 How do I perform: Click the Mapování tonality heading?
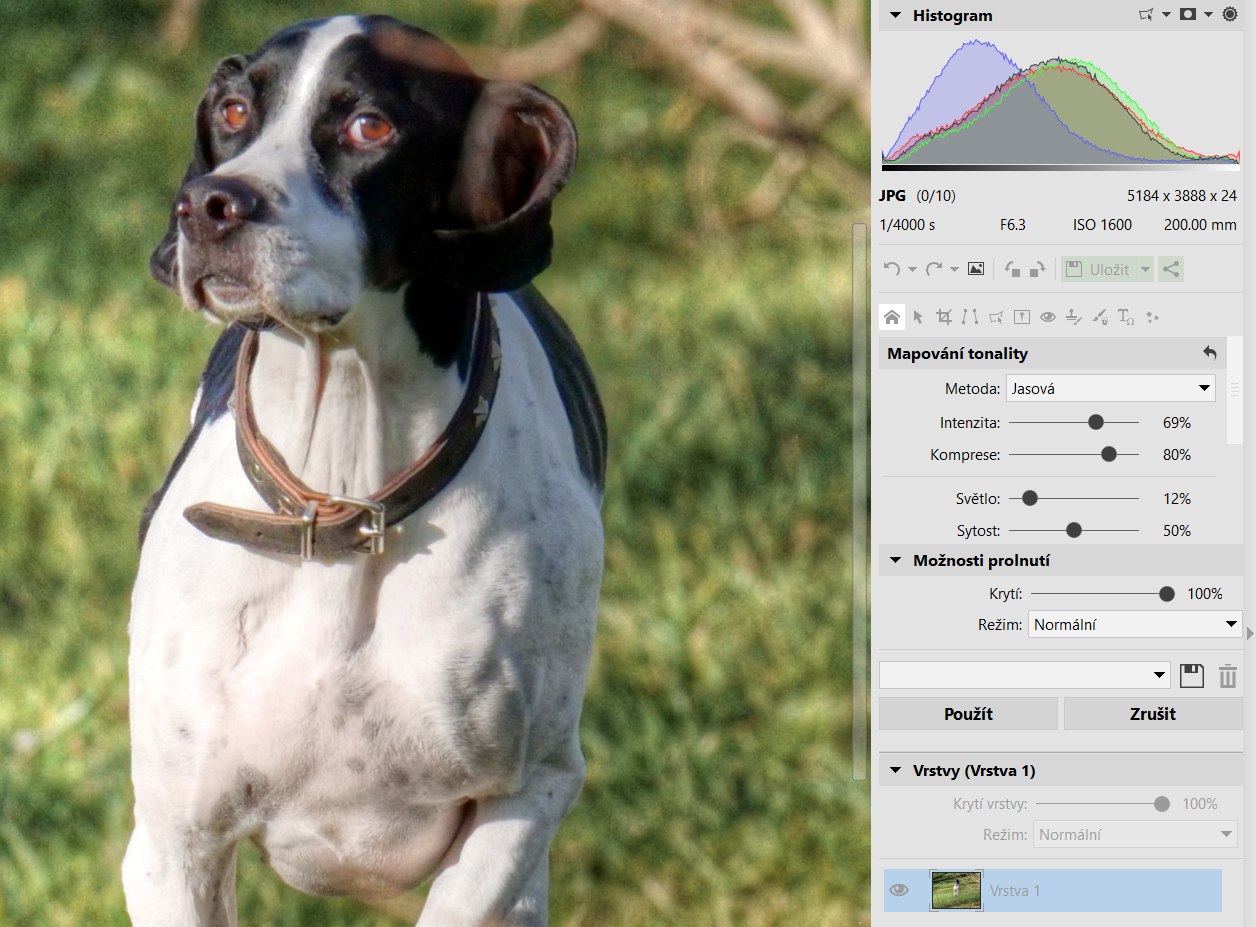[957, 353]
